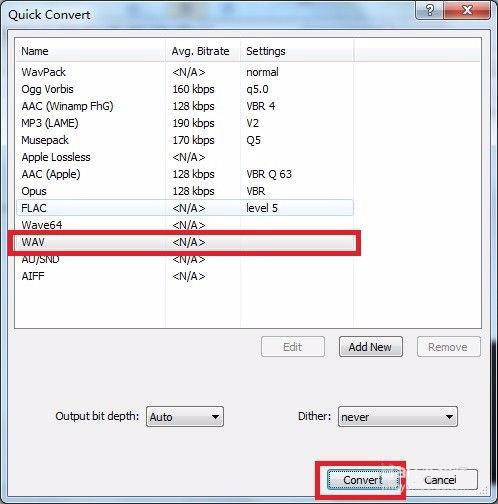Click the Add New button

[x=371, y=347]
